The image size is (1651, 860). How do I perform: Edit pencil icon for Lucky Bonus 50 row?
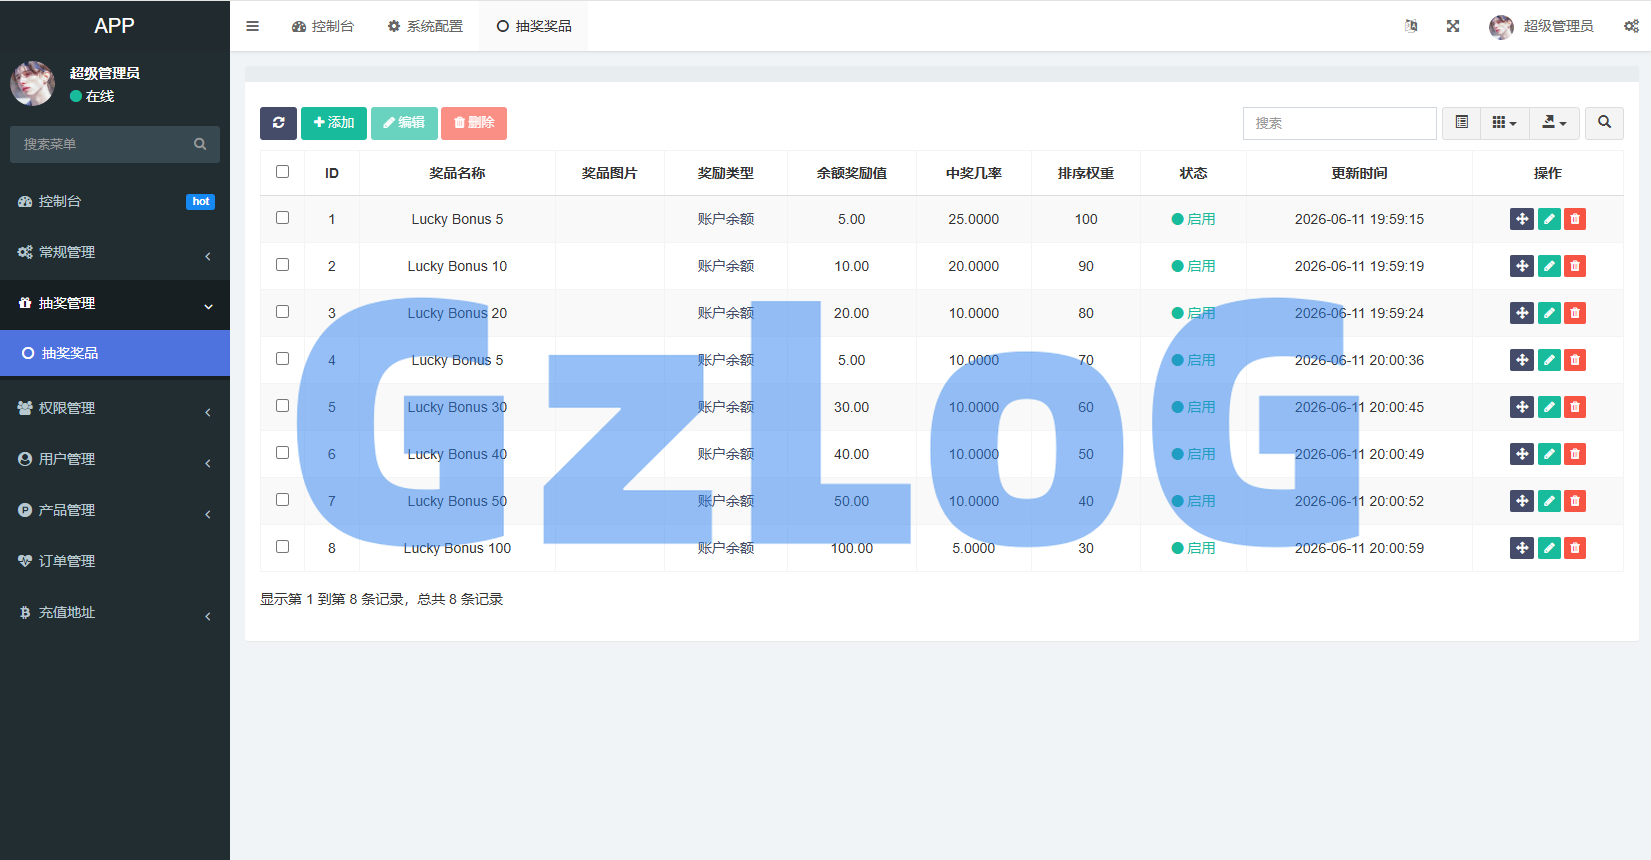(x=1549, y=501)
